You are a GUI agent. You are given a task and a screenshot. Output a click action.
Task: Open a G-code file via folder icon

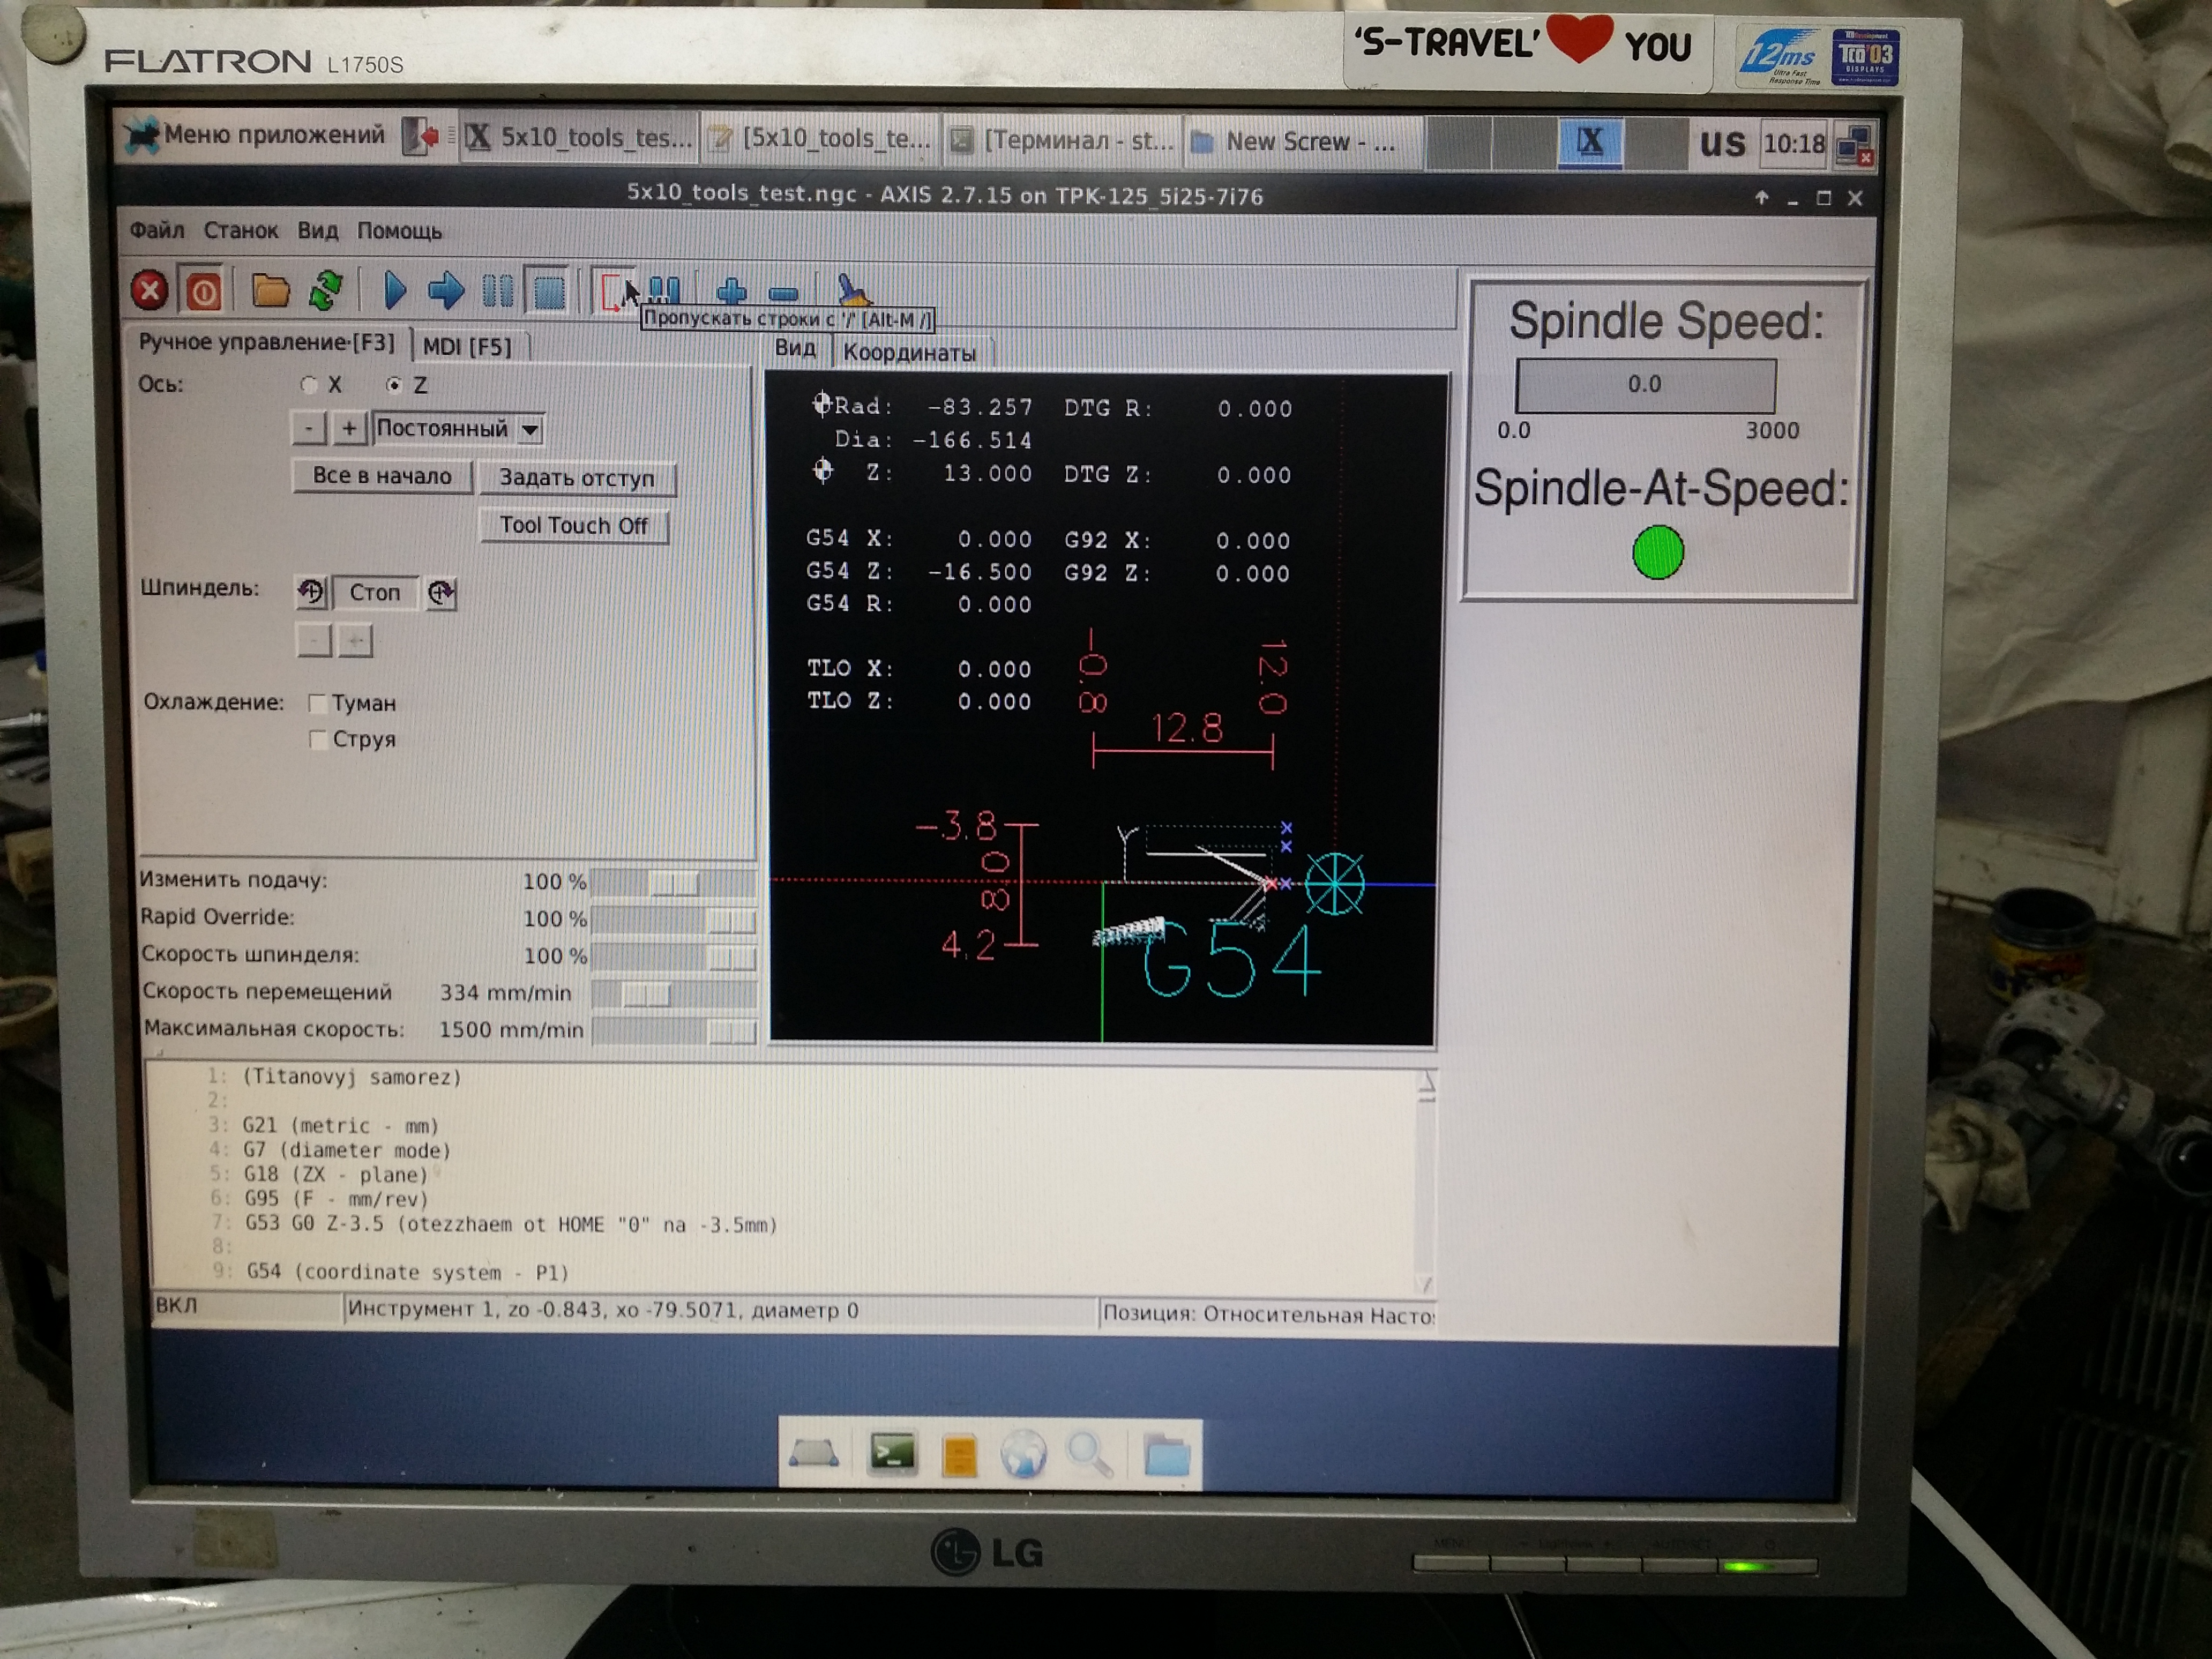click(x=270, y=291)
